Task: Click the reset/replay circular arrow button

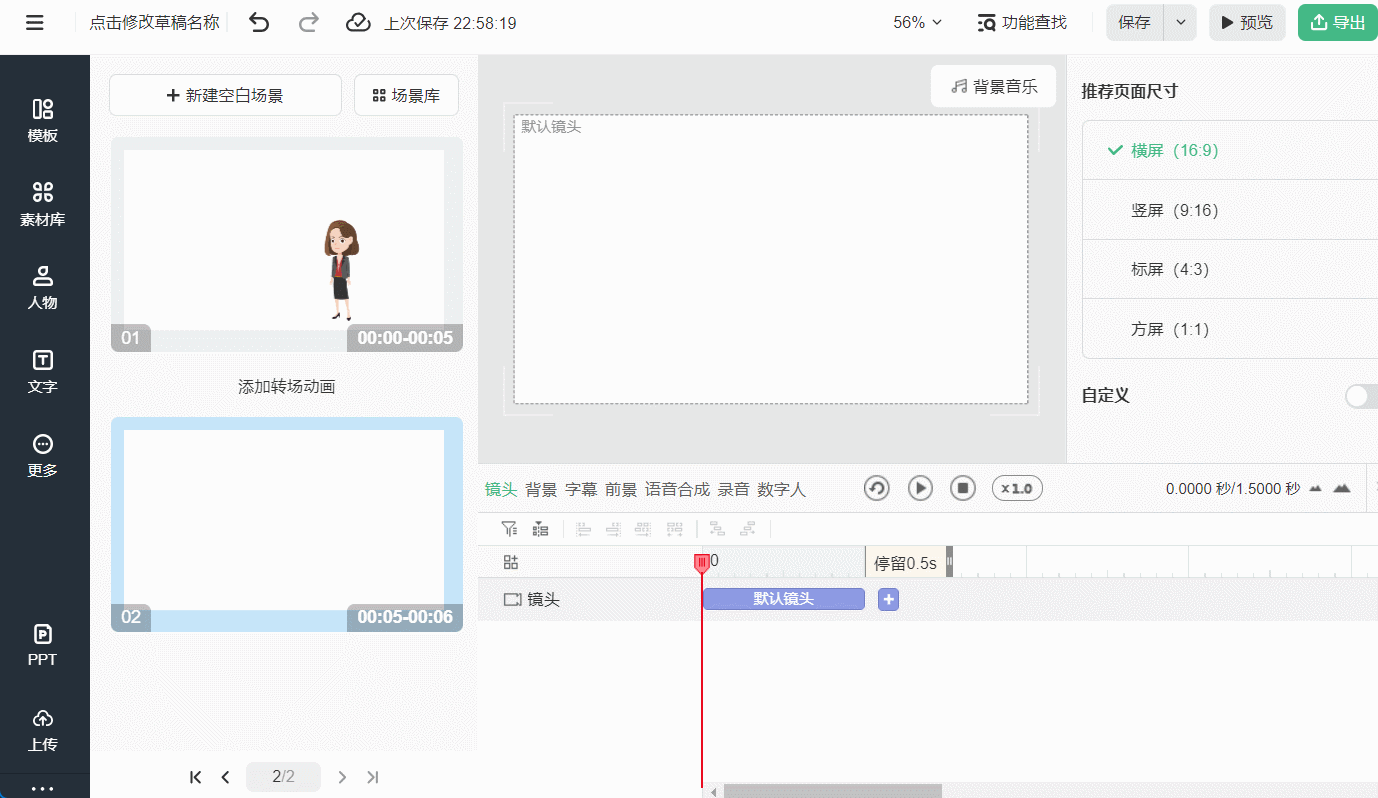Action: click(x=877, y=488)
